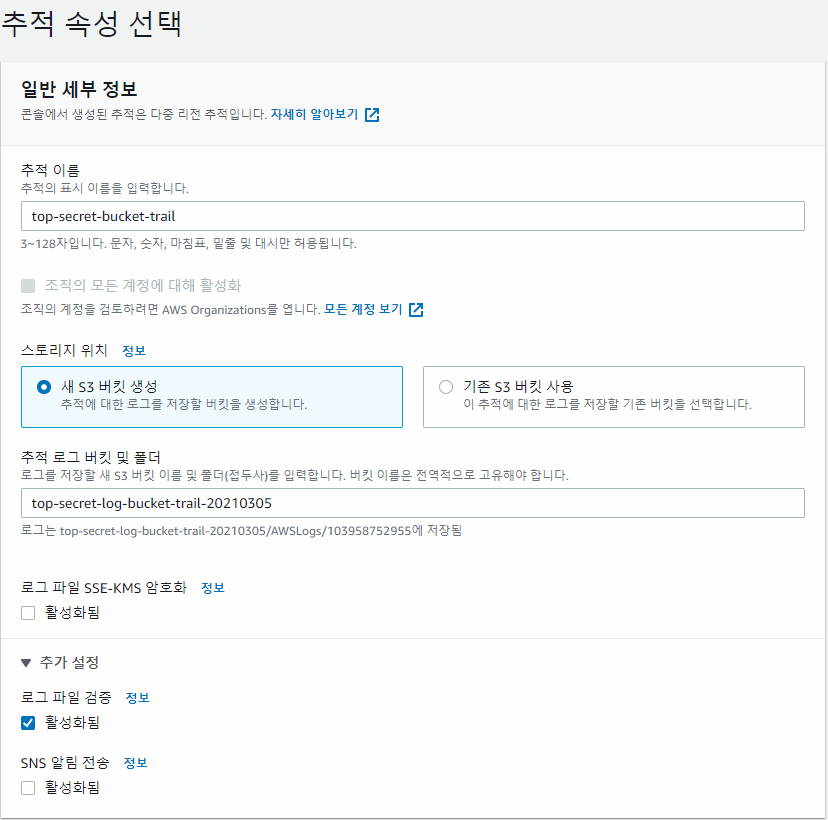Enable SSE-KMS encryption 활성화됨 checkbox
Viewport: 828px width, 820px height.
click(x=28, y=613)
